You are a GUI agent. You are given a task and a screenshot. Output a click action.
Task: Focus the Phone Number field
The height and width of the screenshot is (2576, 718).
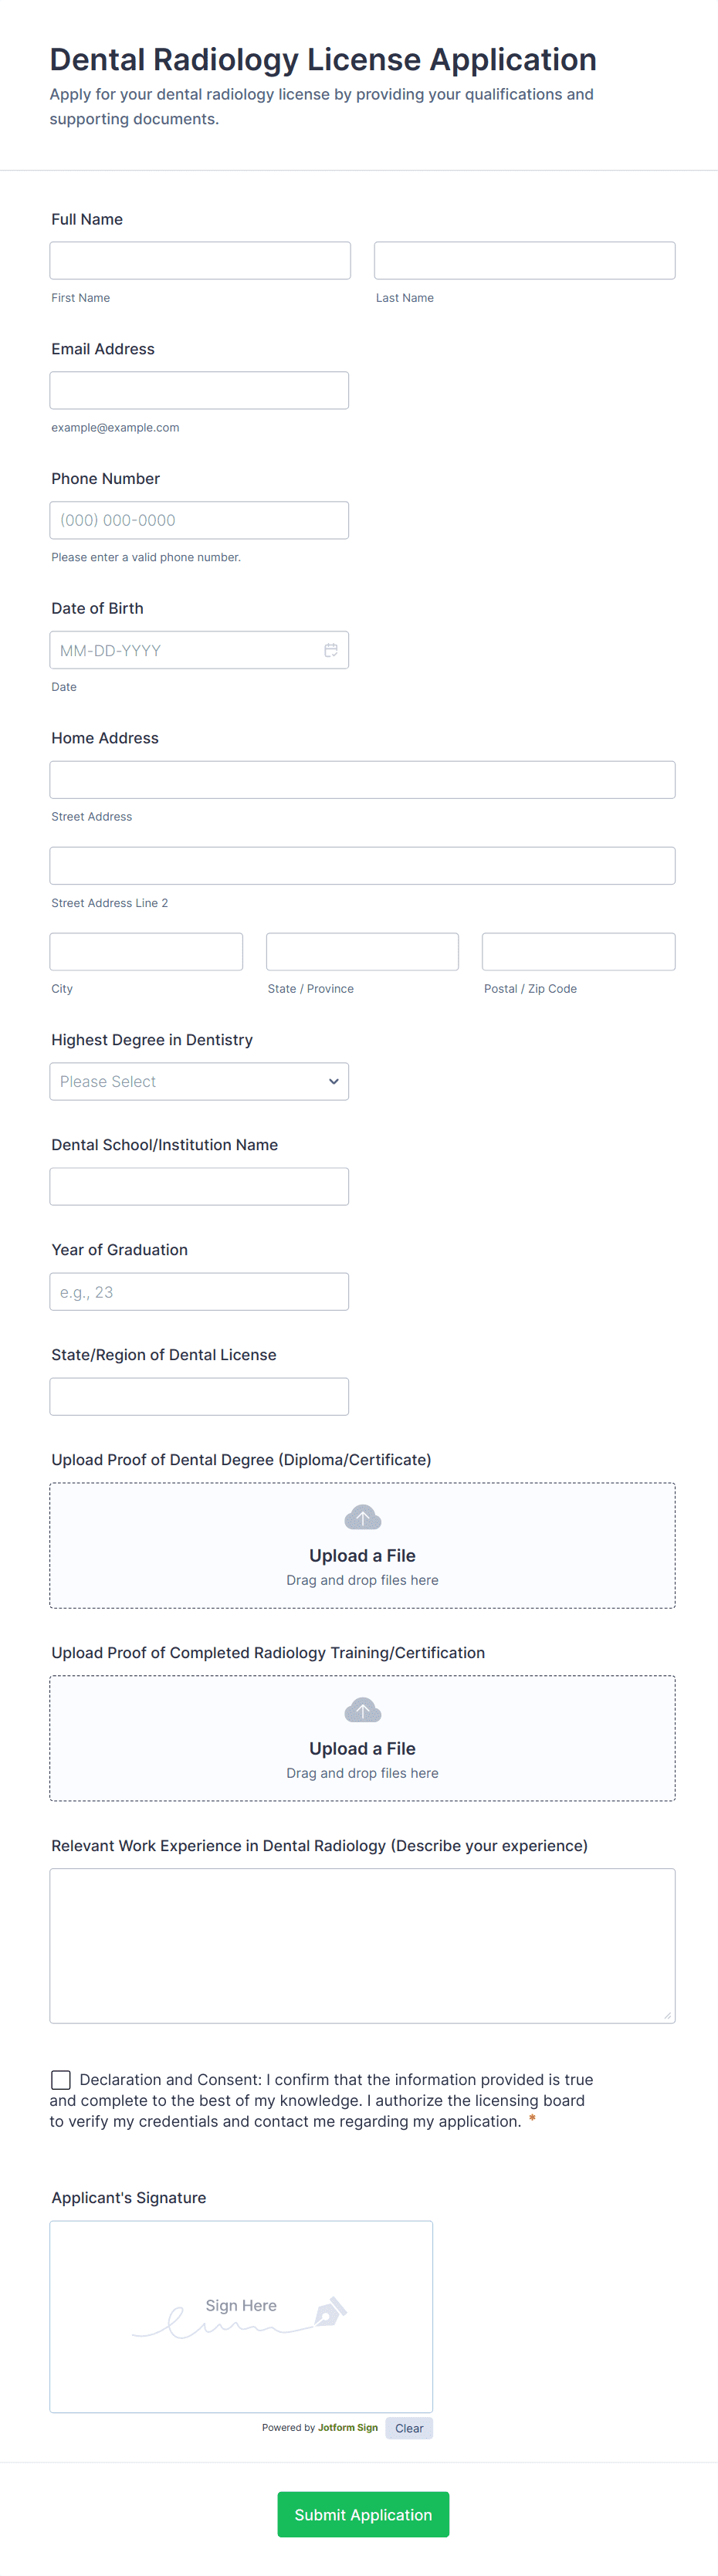(199, 520)
